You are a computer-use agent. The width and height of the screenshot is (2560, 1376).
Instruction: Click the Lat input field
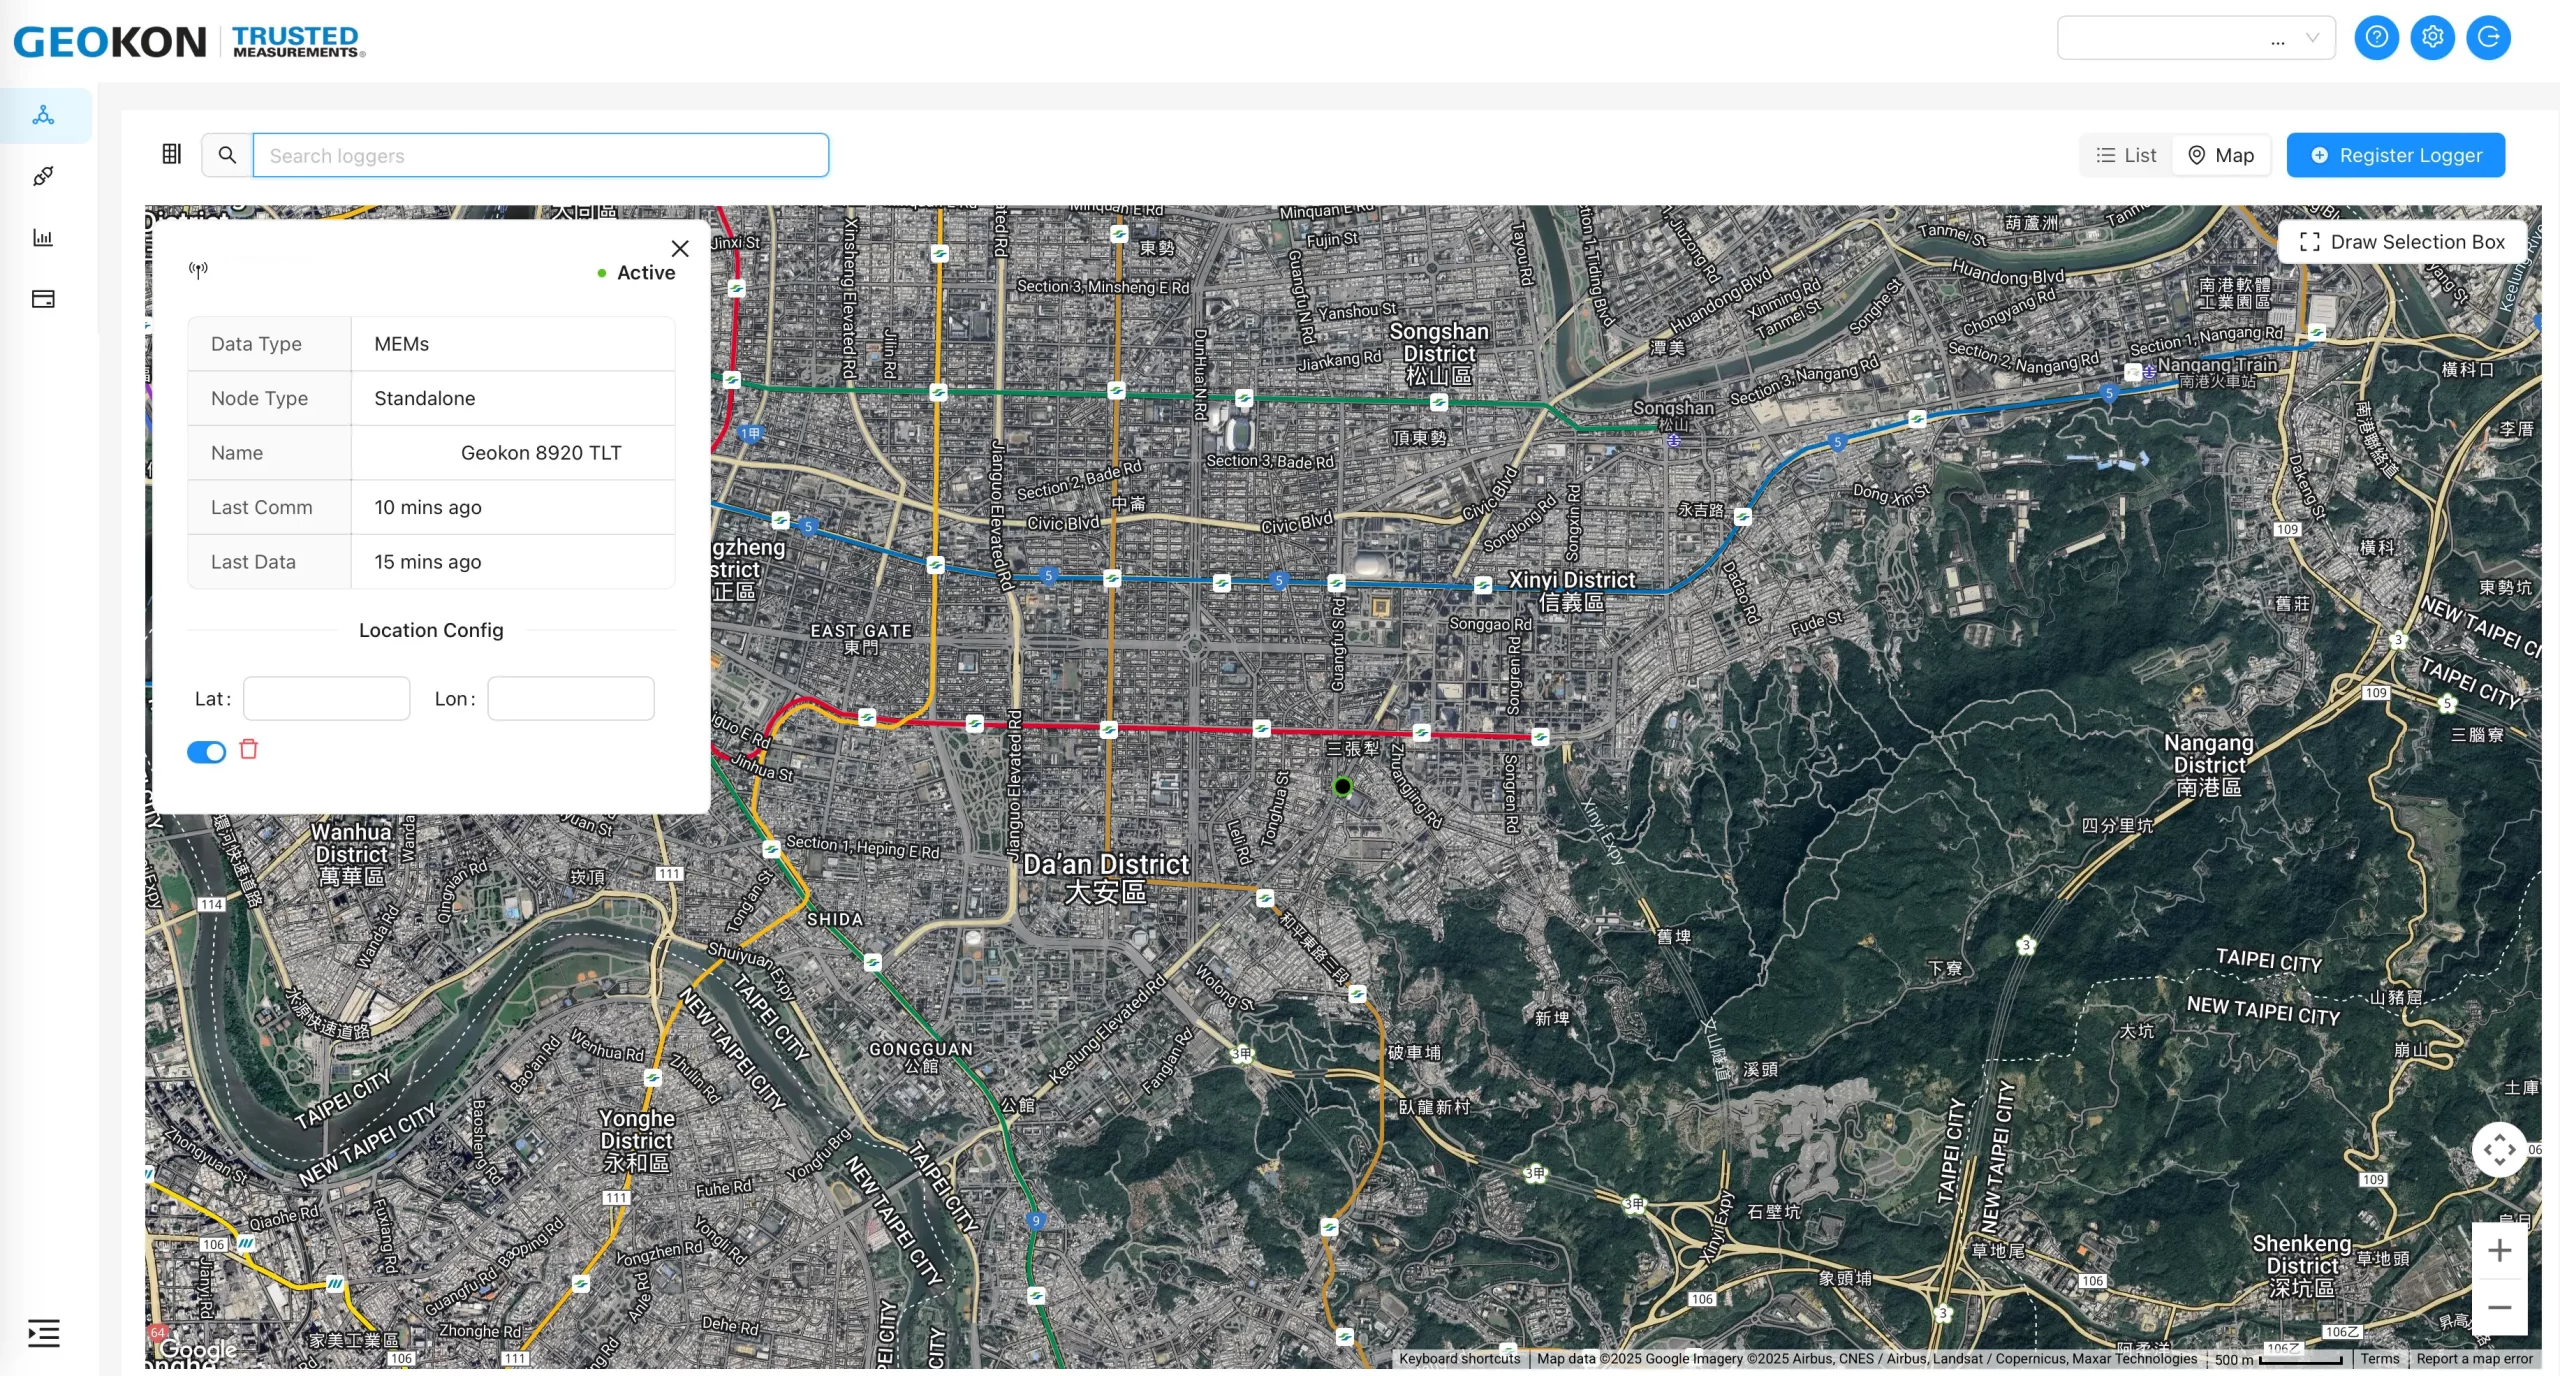click(x=326, y=699)
